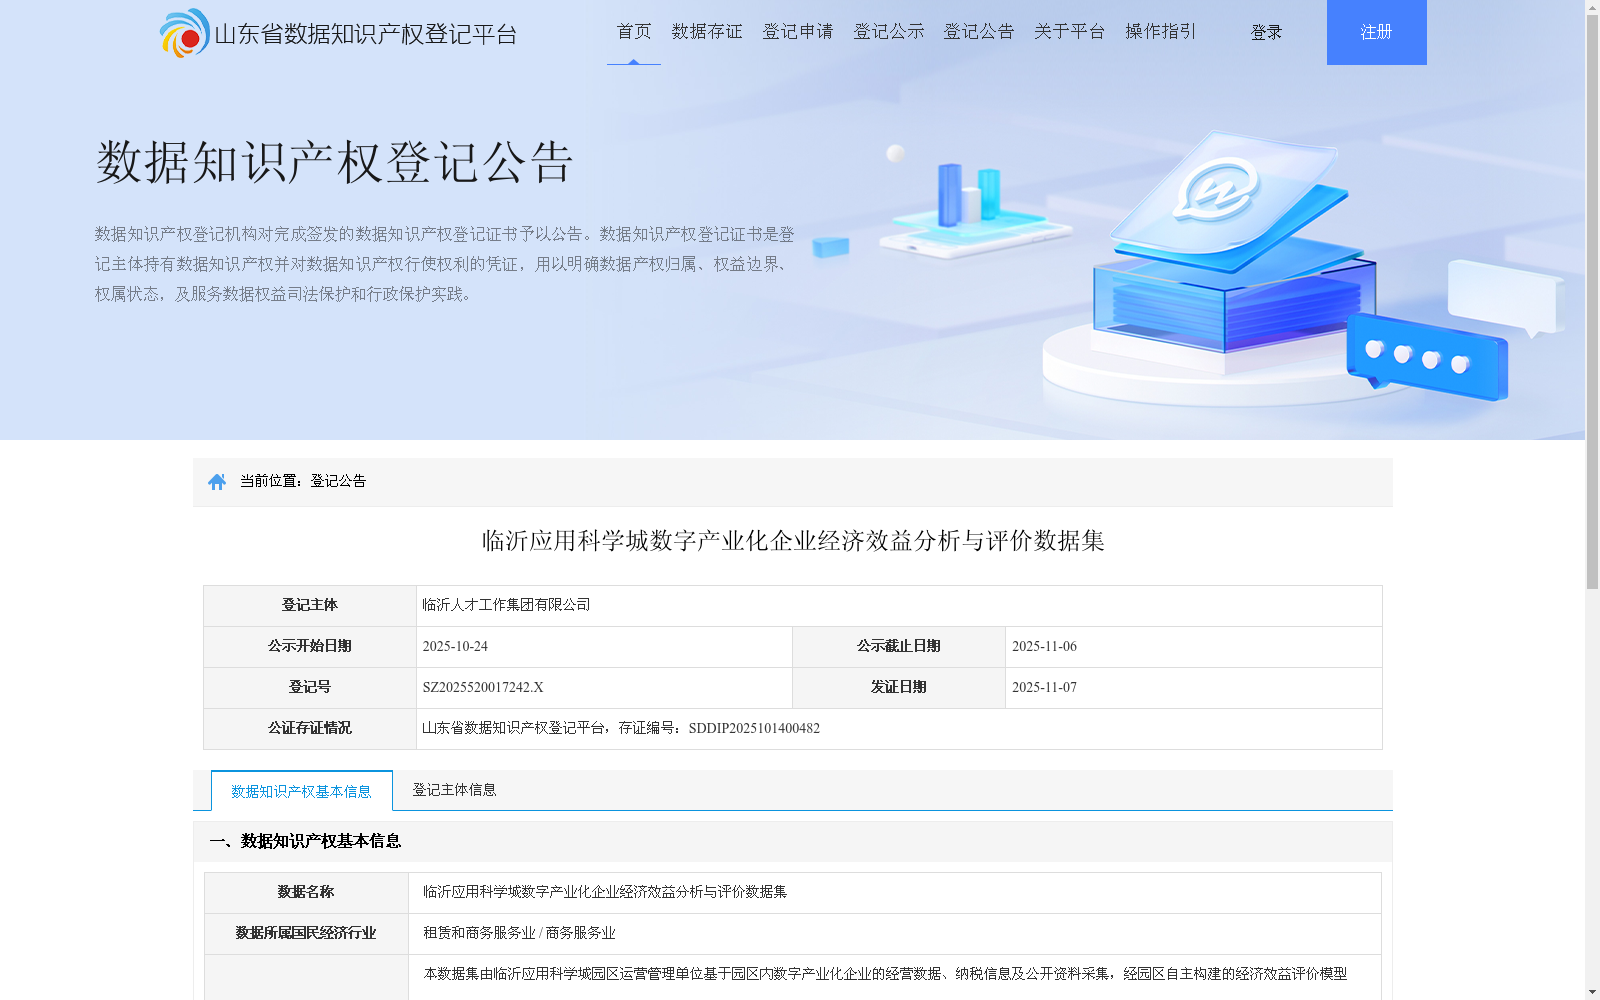Click the 公证存证情况 evidence number text
This screenshot has height=1000, width=1600.
pos(620,728)
